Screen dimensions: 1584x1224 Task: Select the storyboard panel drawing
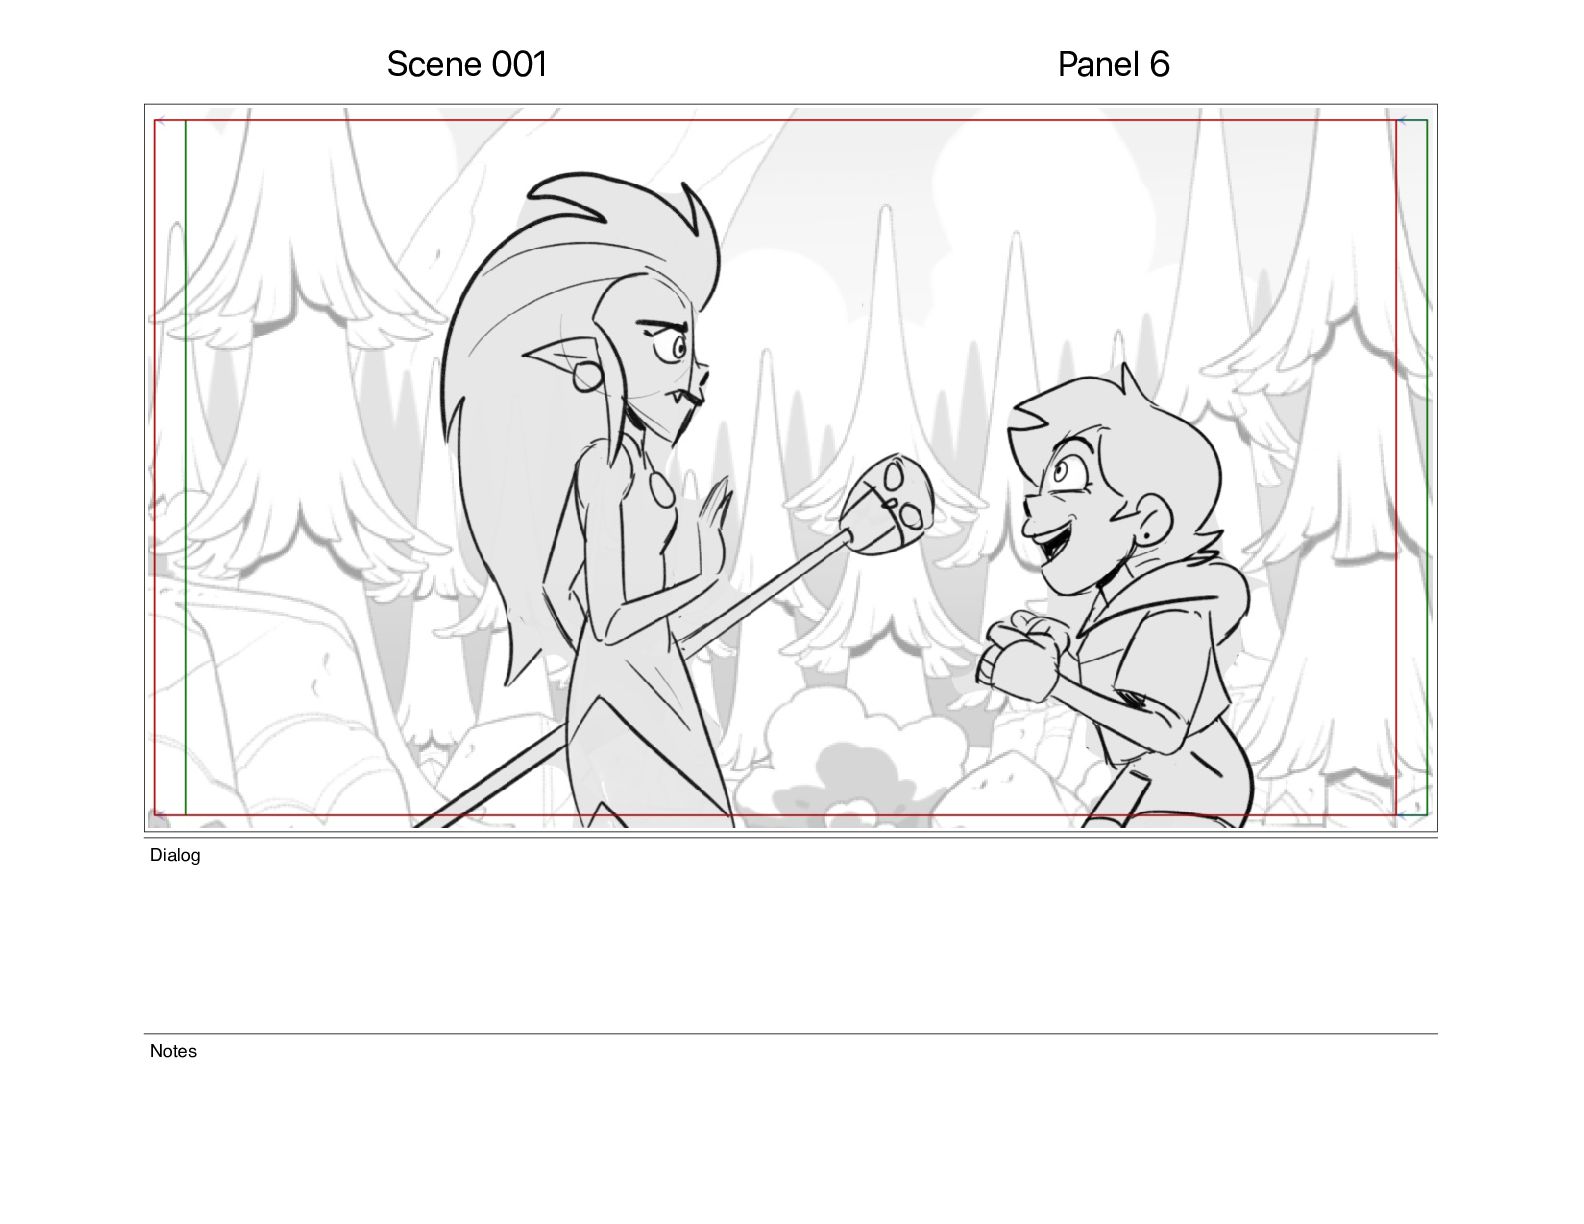point(791,468)
